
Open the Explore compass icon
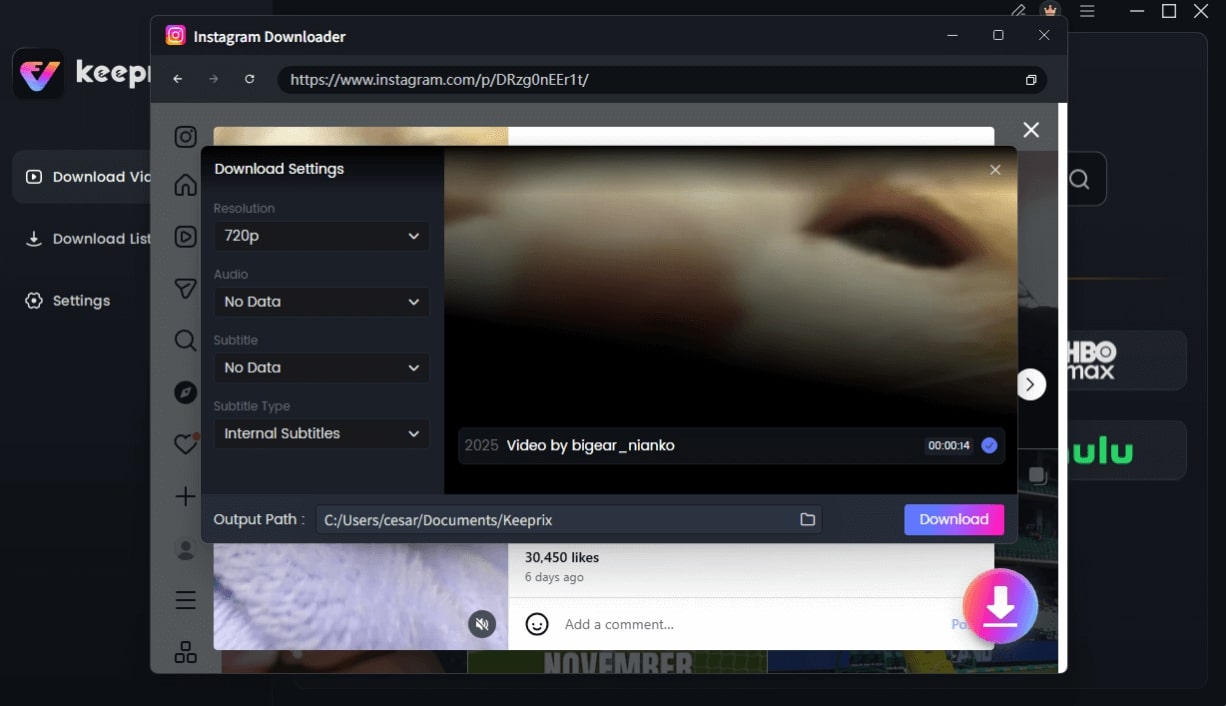pos(185,392)
